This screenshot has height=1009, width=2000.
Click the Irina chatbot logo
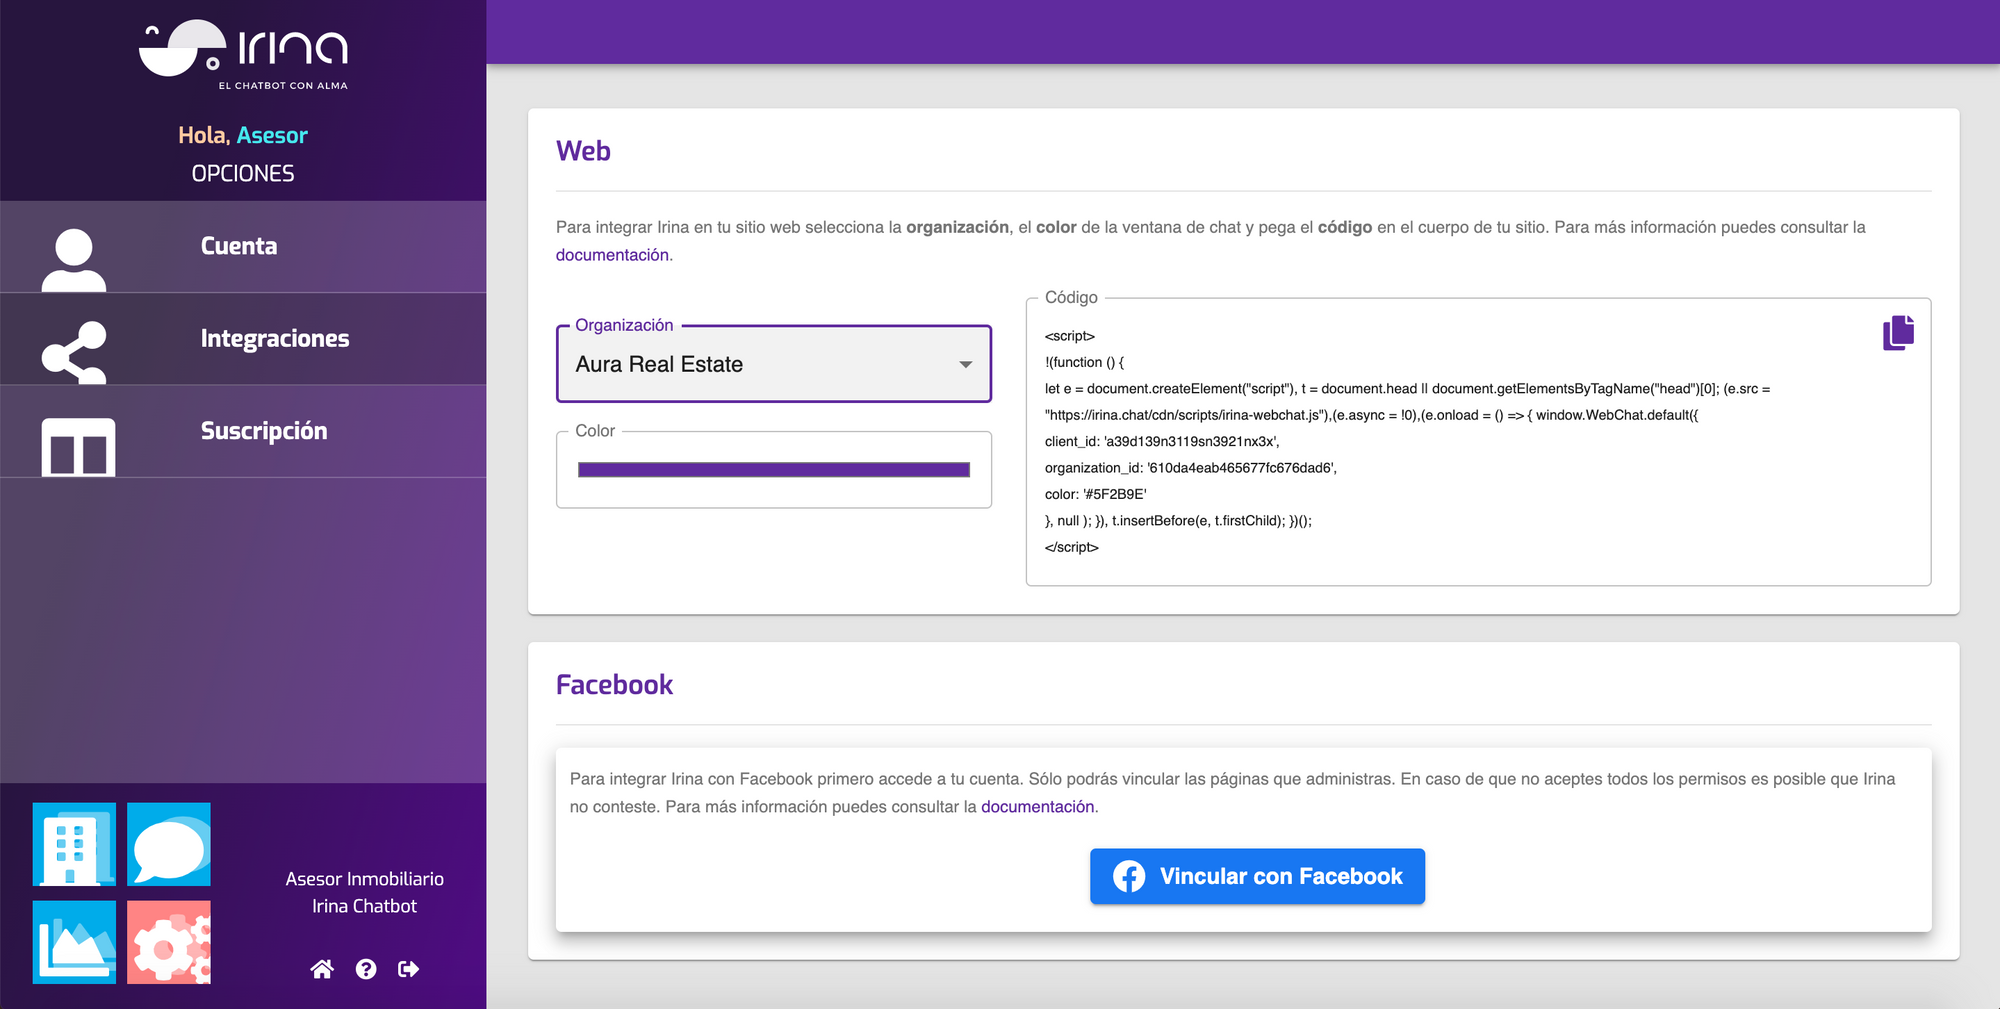[243, 55]
